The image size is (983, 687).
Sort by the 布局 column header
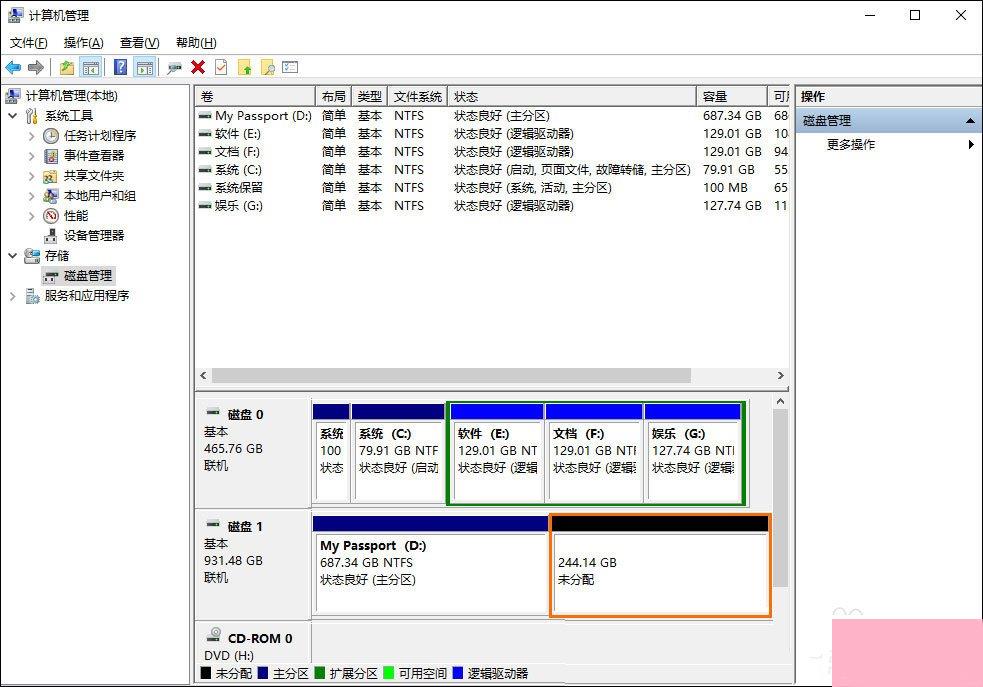click(x=334, y=97)
